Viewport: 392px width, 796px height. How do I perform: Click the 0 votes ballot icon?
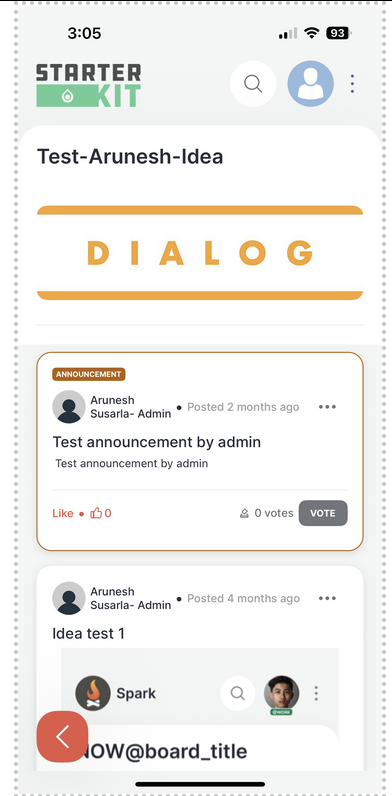point(244,514)
